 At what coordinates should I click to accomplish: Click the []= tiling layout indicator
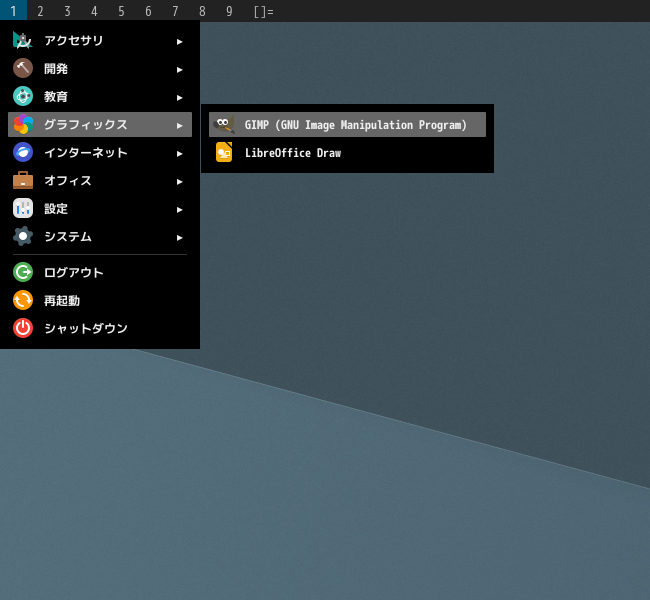pyautogui.click(x=264, y=11)
